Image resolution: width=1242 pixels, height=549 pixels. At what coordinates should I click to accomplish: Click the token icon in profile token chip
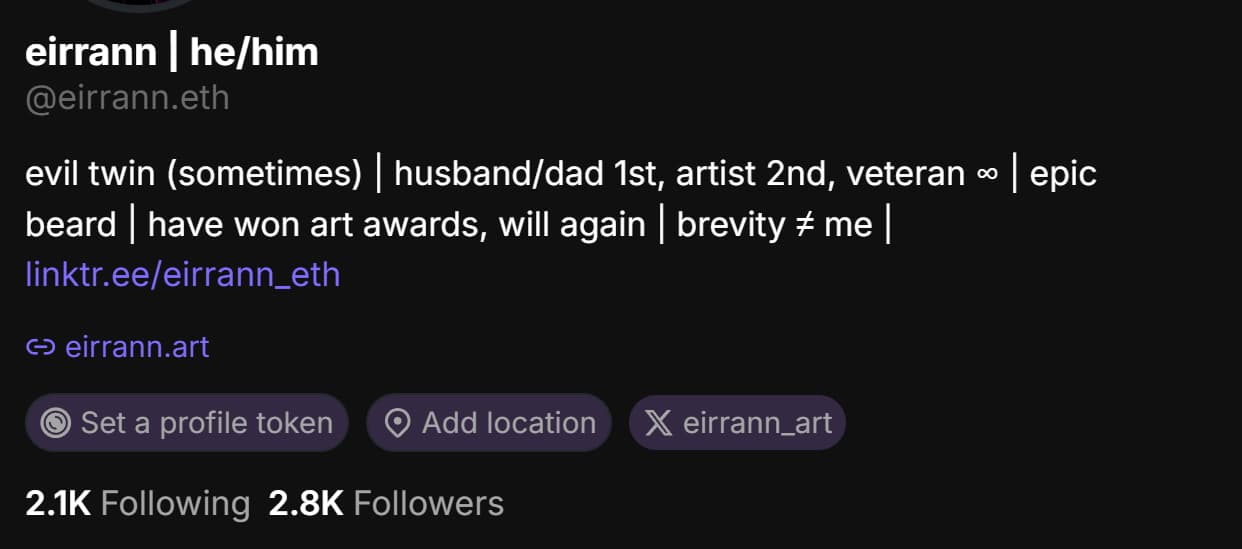55,423
